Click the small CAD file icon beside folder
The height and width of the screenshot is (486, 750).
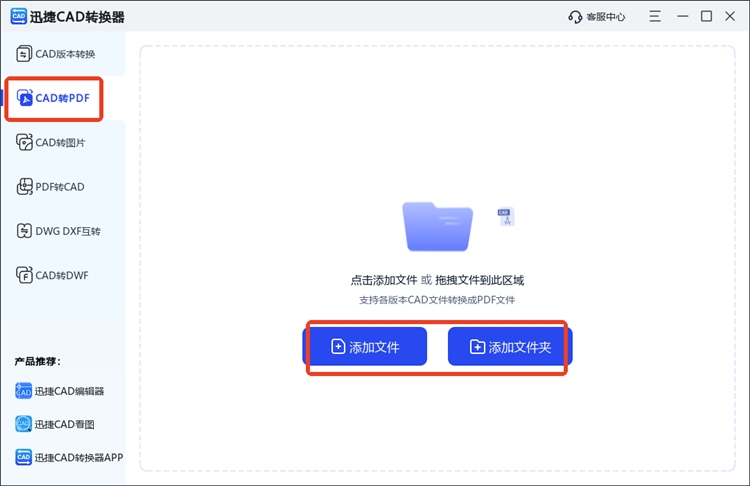pyautogui.click(x=506, y=216)
